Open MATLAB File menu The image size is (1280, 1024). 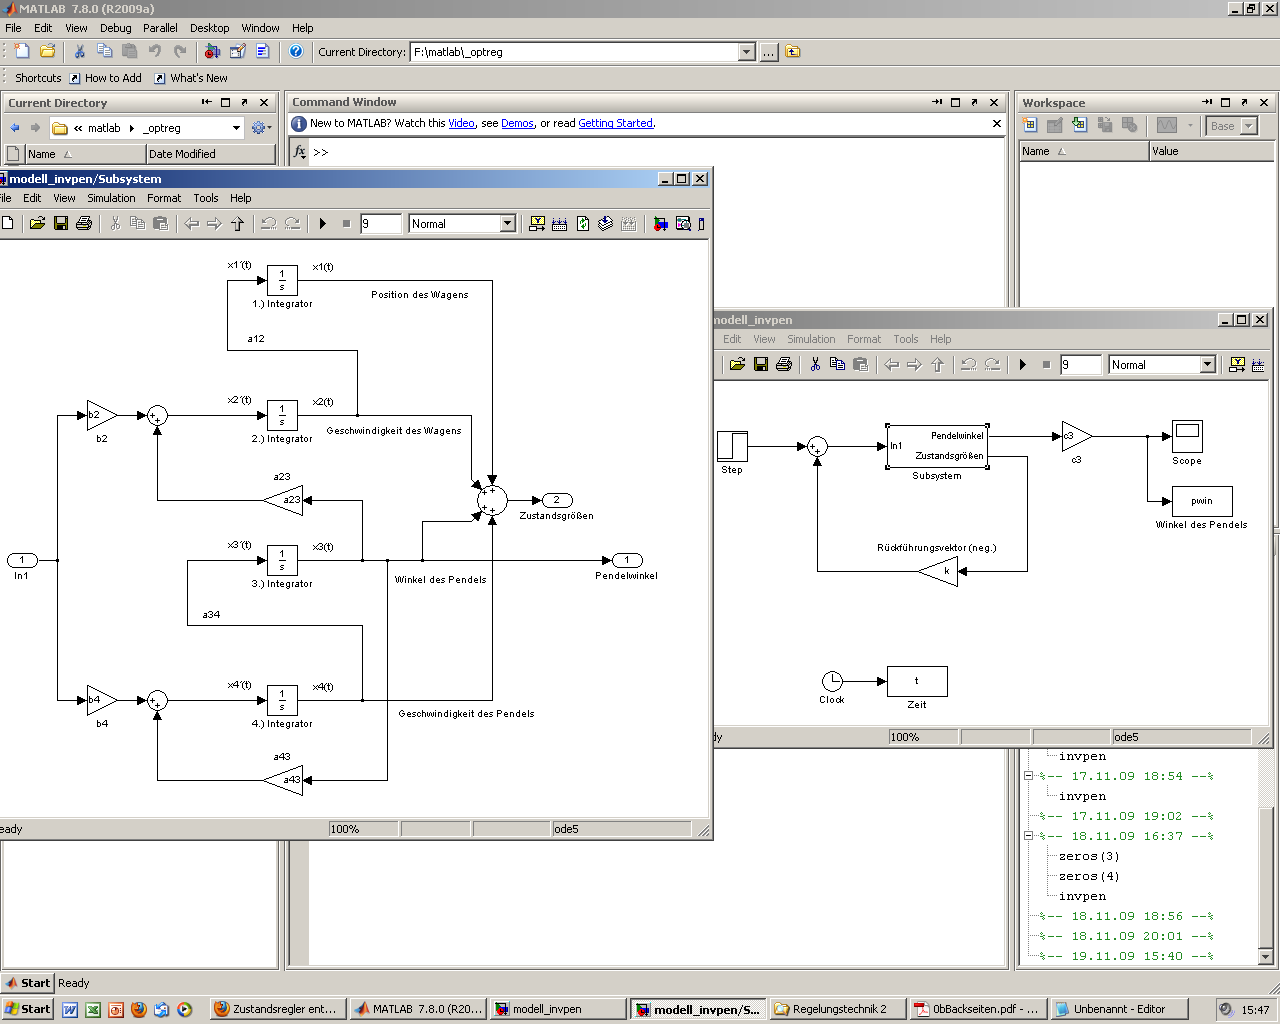pyautogui.click(x=13, y=28)
